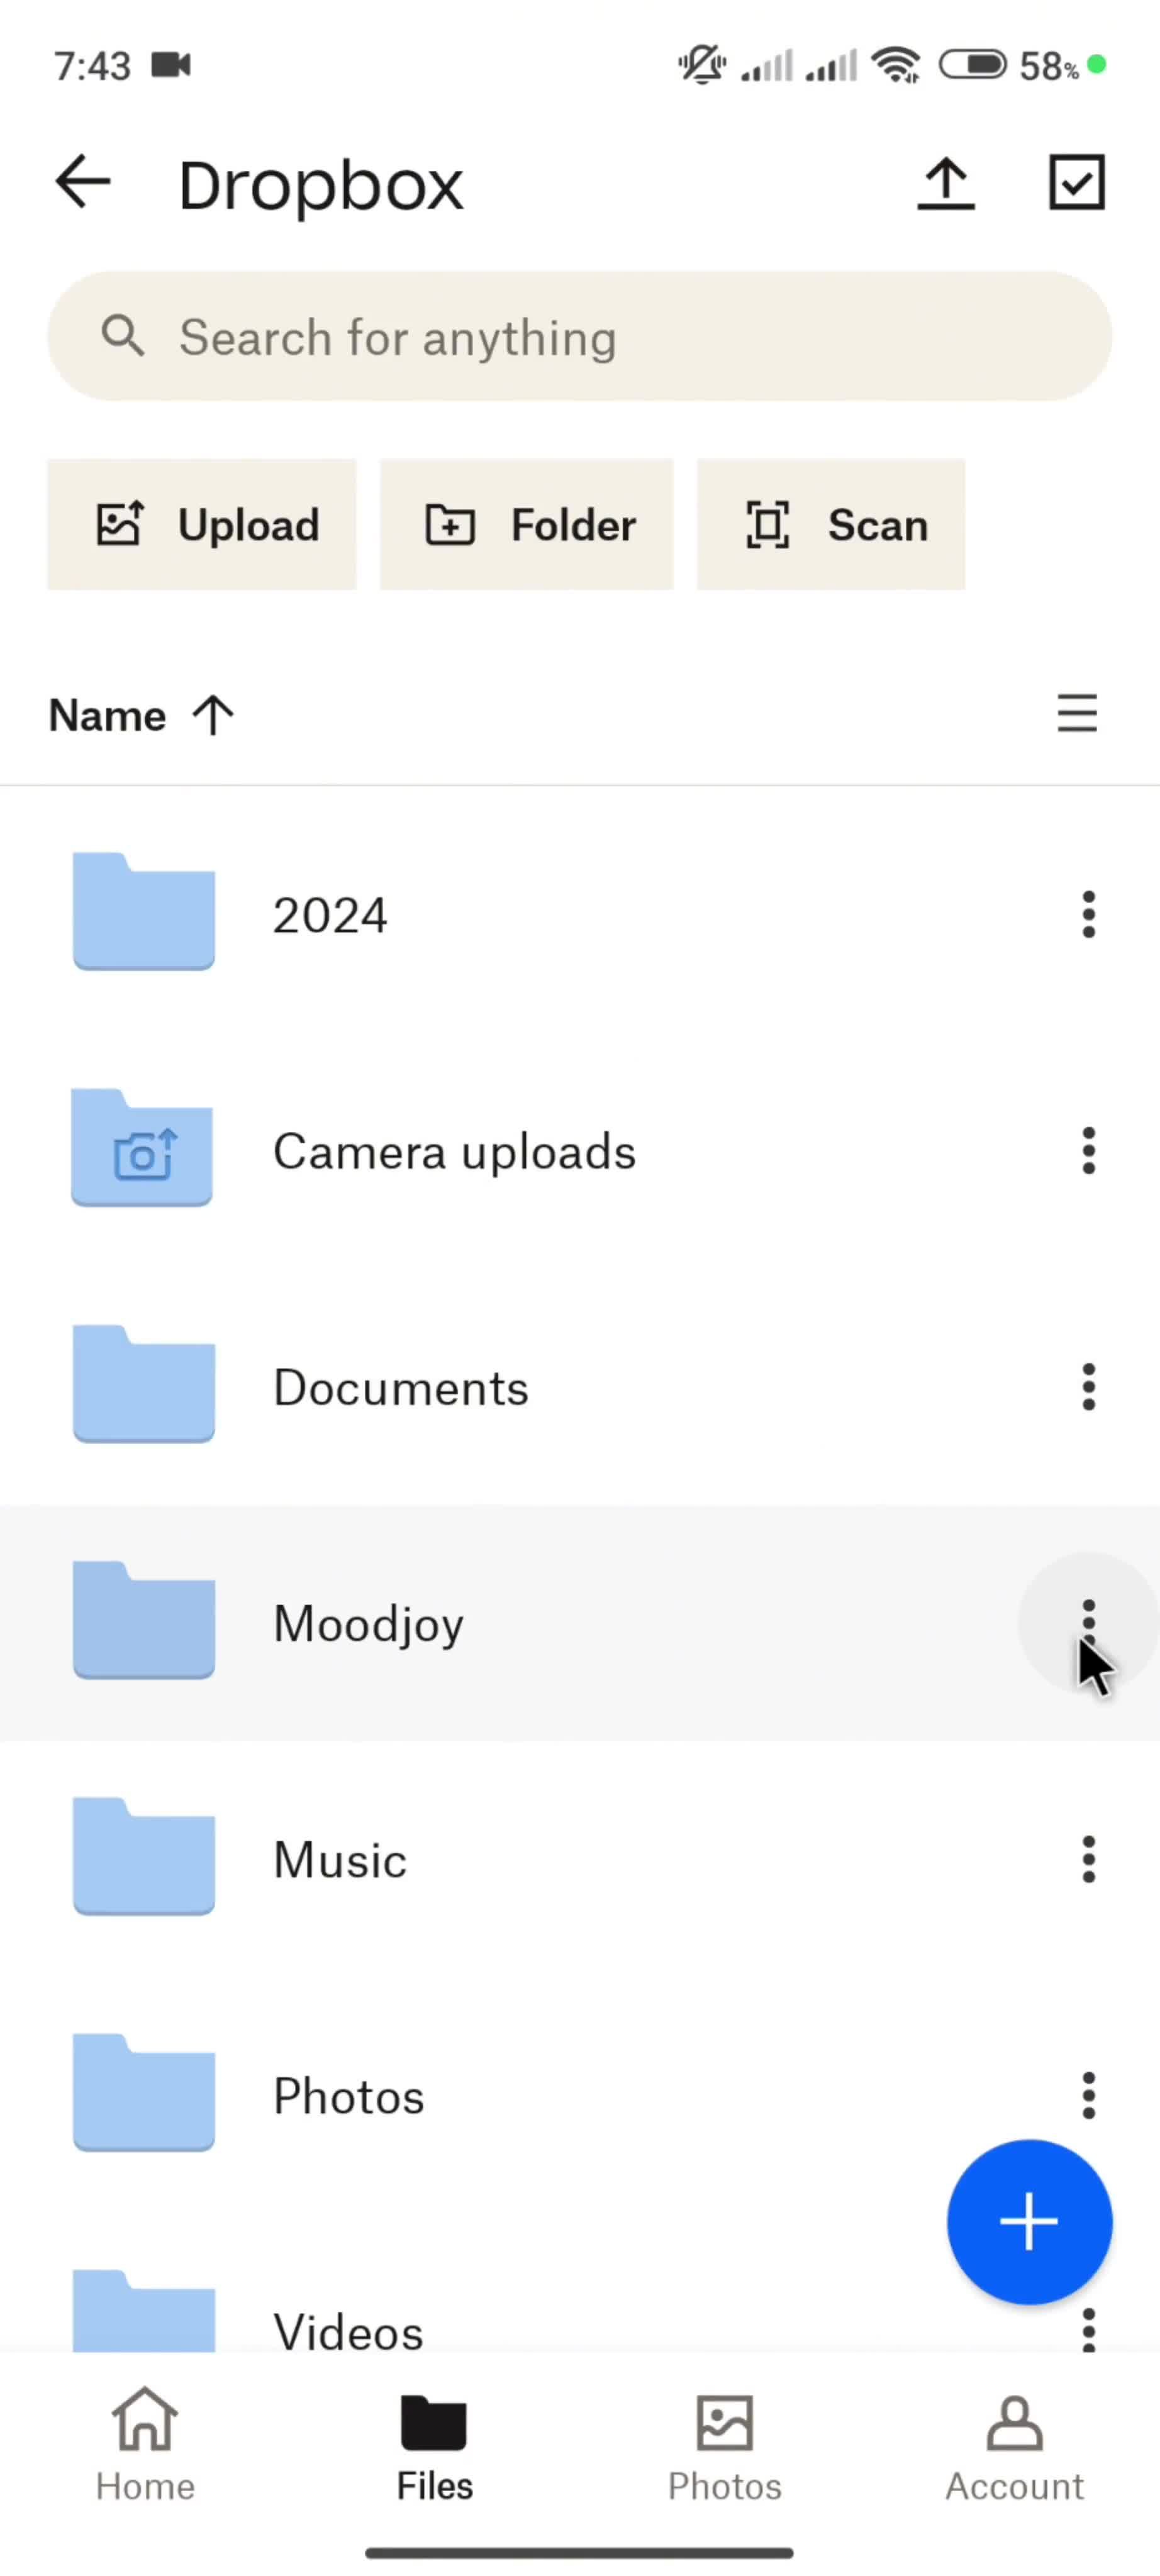Tap the muted bell status icon
Image resolution: width=1160 pixels, height=2576 pixels.
(702, 65)
